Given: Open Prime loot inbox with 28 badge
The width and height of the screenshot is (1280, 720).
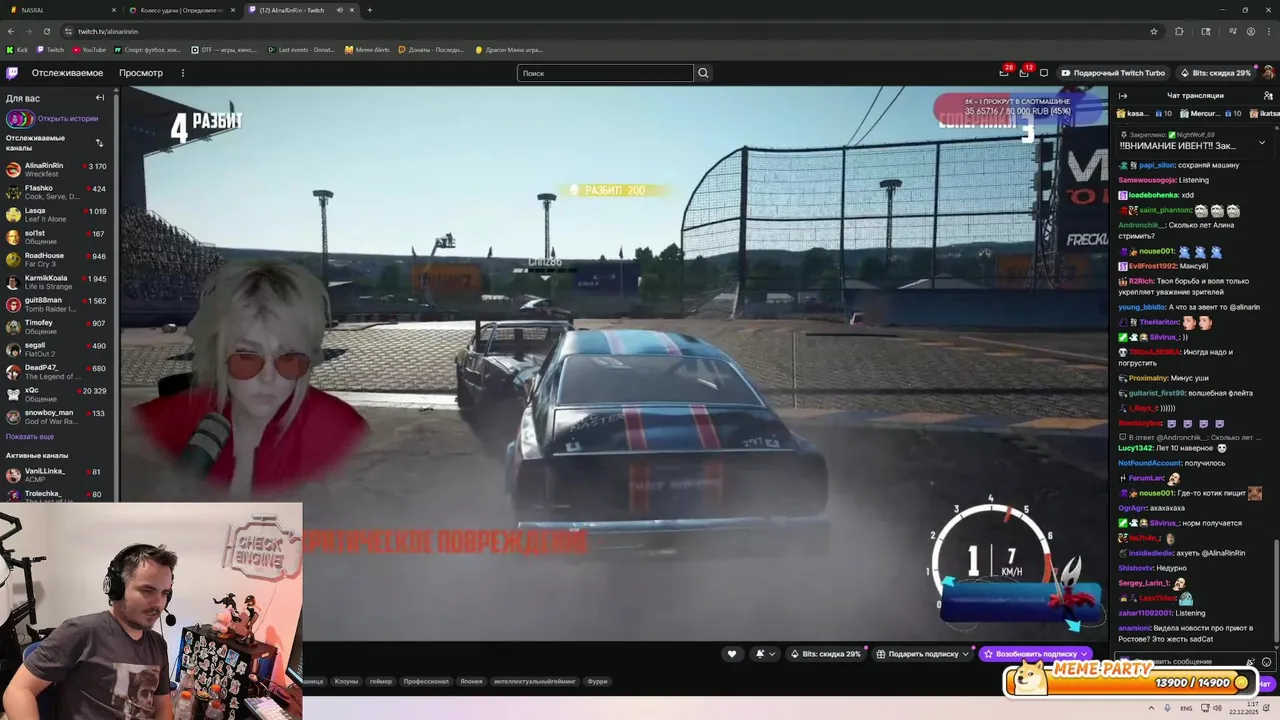Looking at the screenshot, I should point(1004,73).
